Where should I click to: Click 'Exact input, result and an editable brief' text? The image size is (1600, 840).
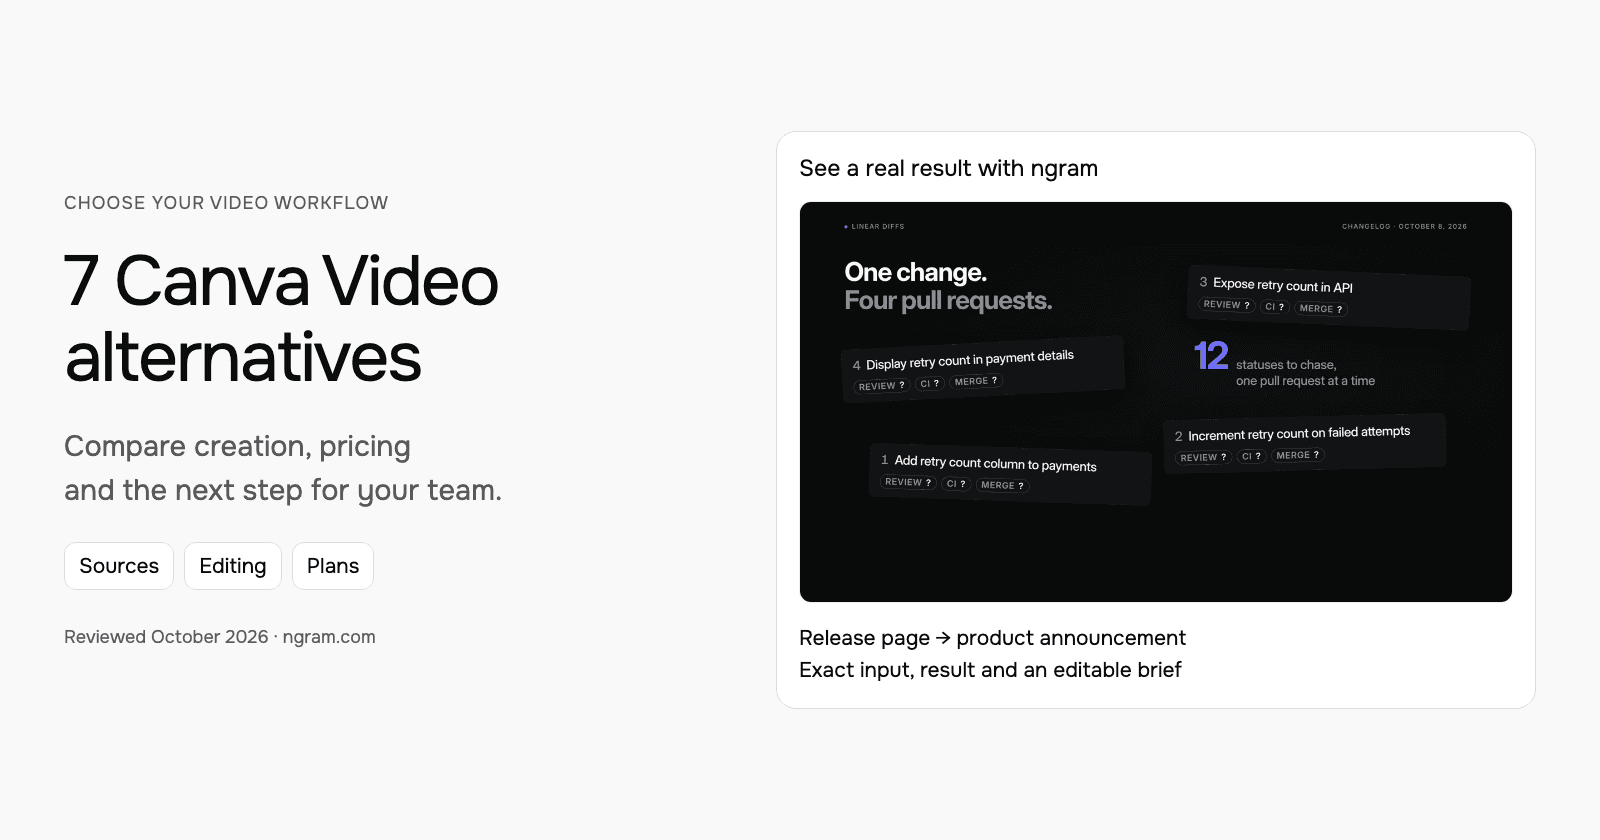pyautogui.click(x=990, y=670)
